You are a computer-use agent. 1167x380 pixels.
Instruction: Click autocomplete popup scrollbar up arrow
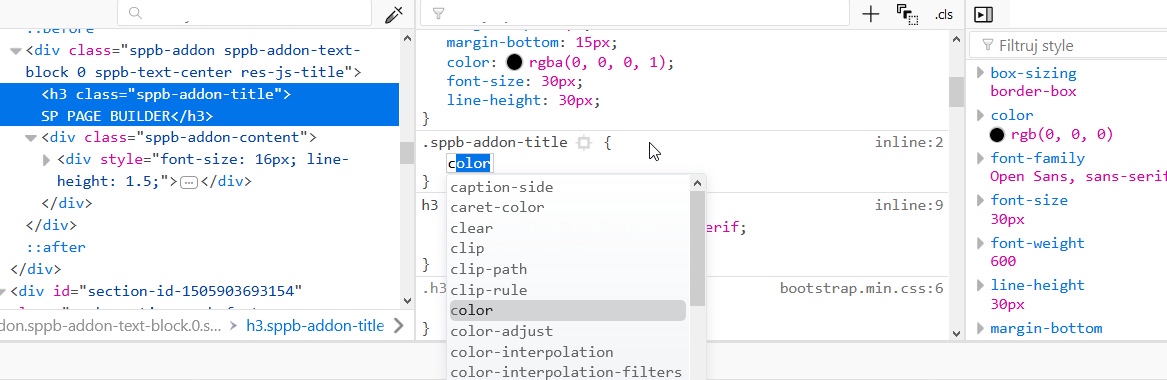pos(697,183)
